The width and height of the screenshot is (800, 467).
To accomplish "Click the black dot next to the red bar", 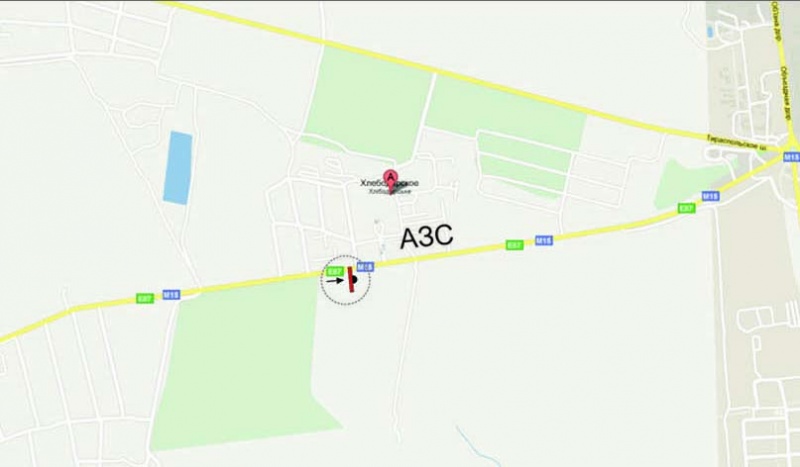I will pos(355,279).
